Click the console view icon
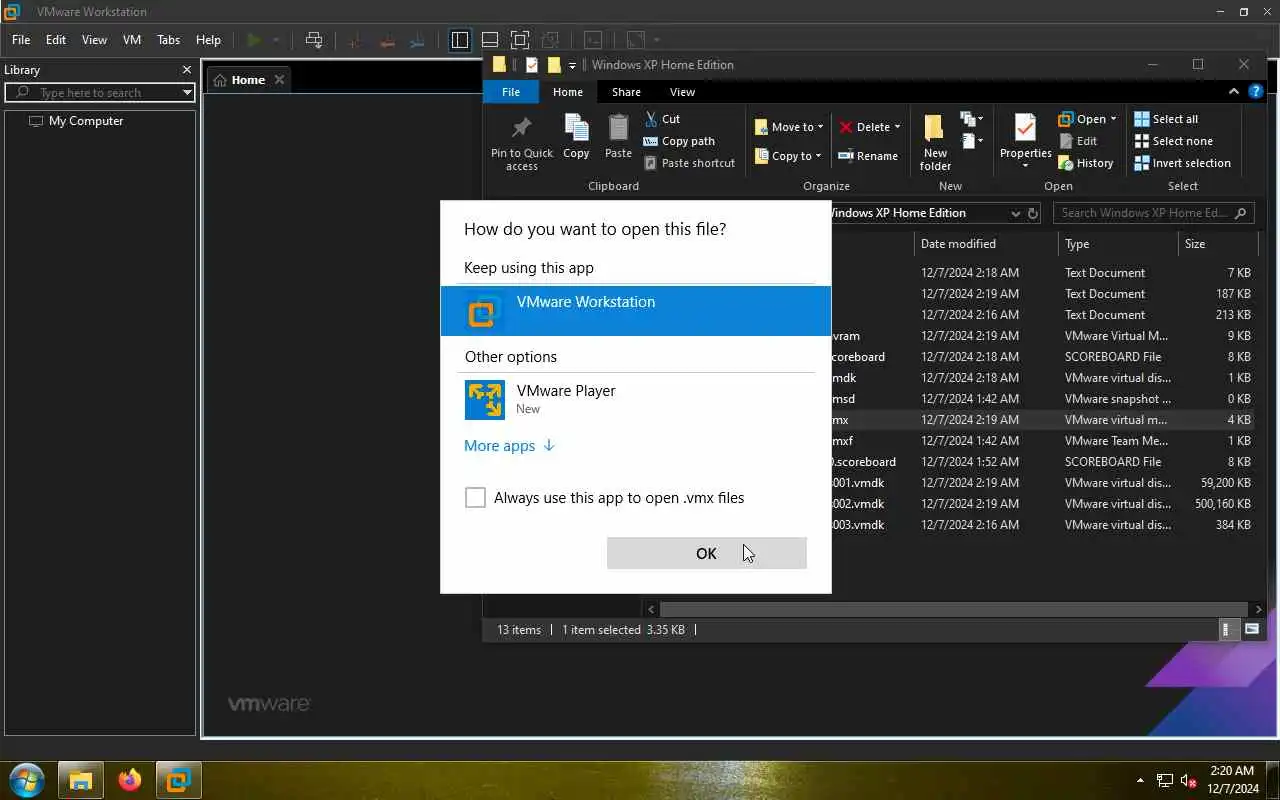The image size is (1280, 800). (593, 40)
